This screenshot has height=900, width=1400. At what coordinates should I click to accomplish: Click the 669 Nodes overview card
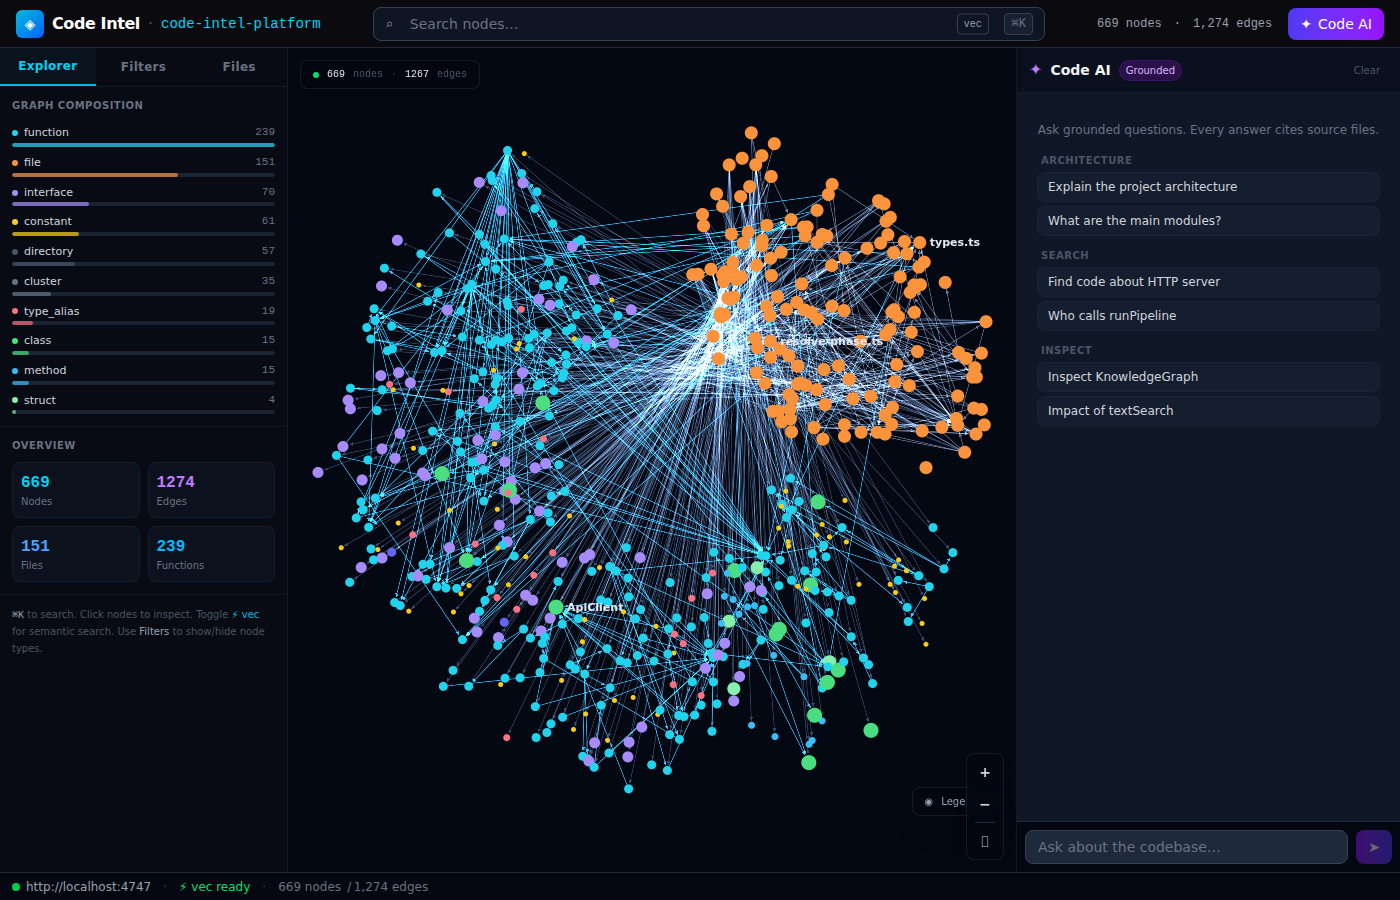pos(76,490)
